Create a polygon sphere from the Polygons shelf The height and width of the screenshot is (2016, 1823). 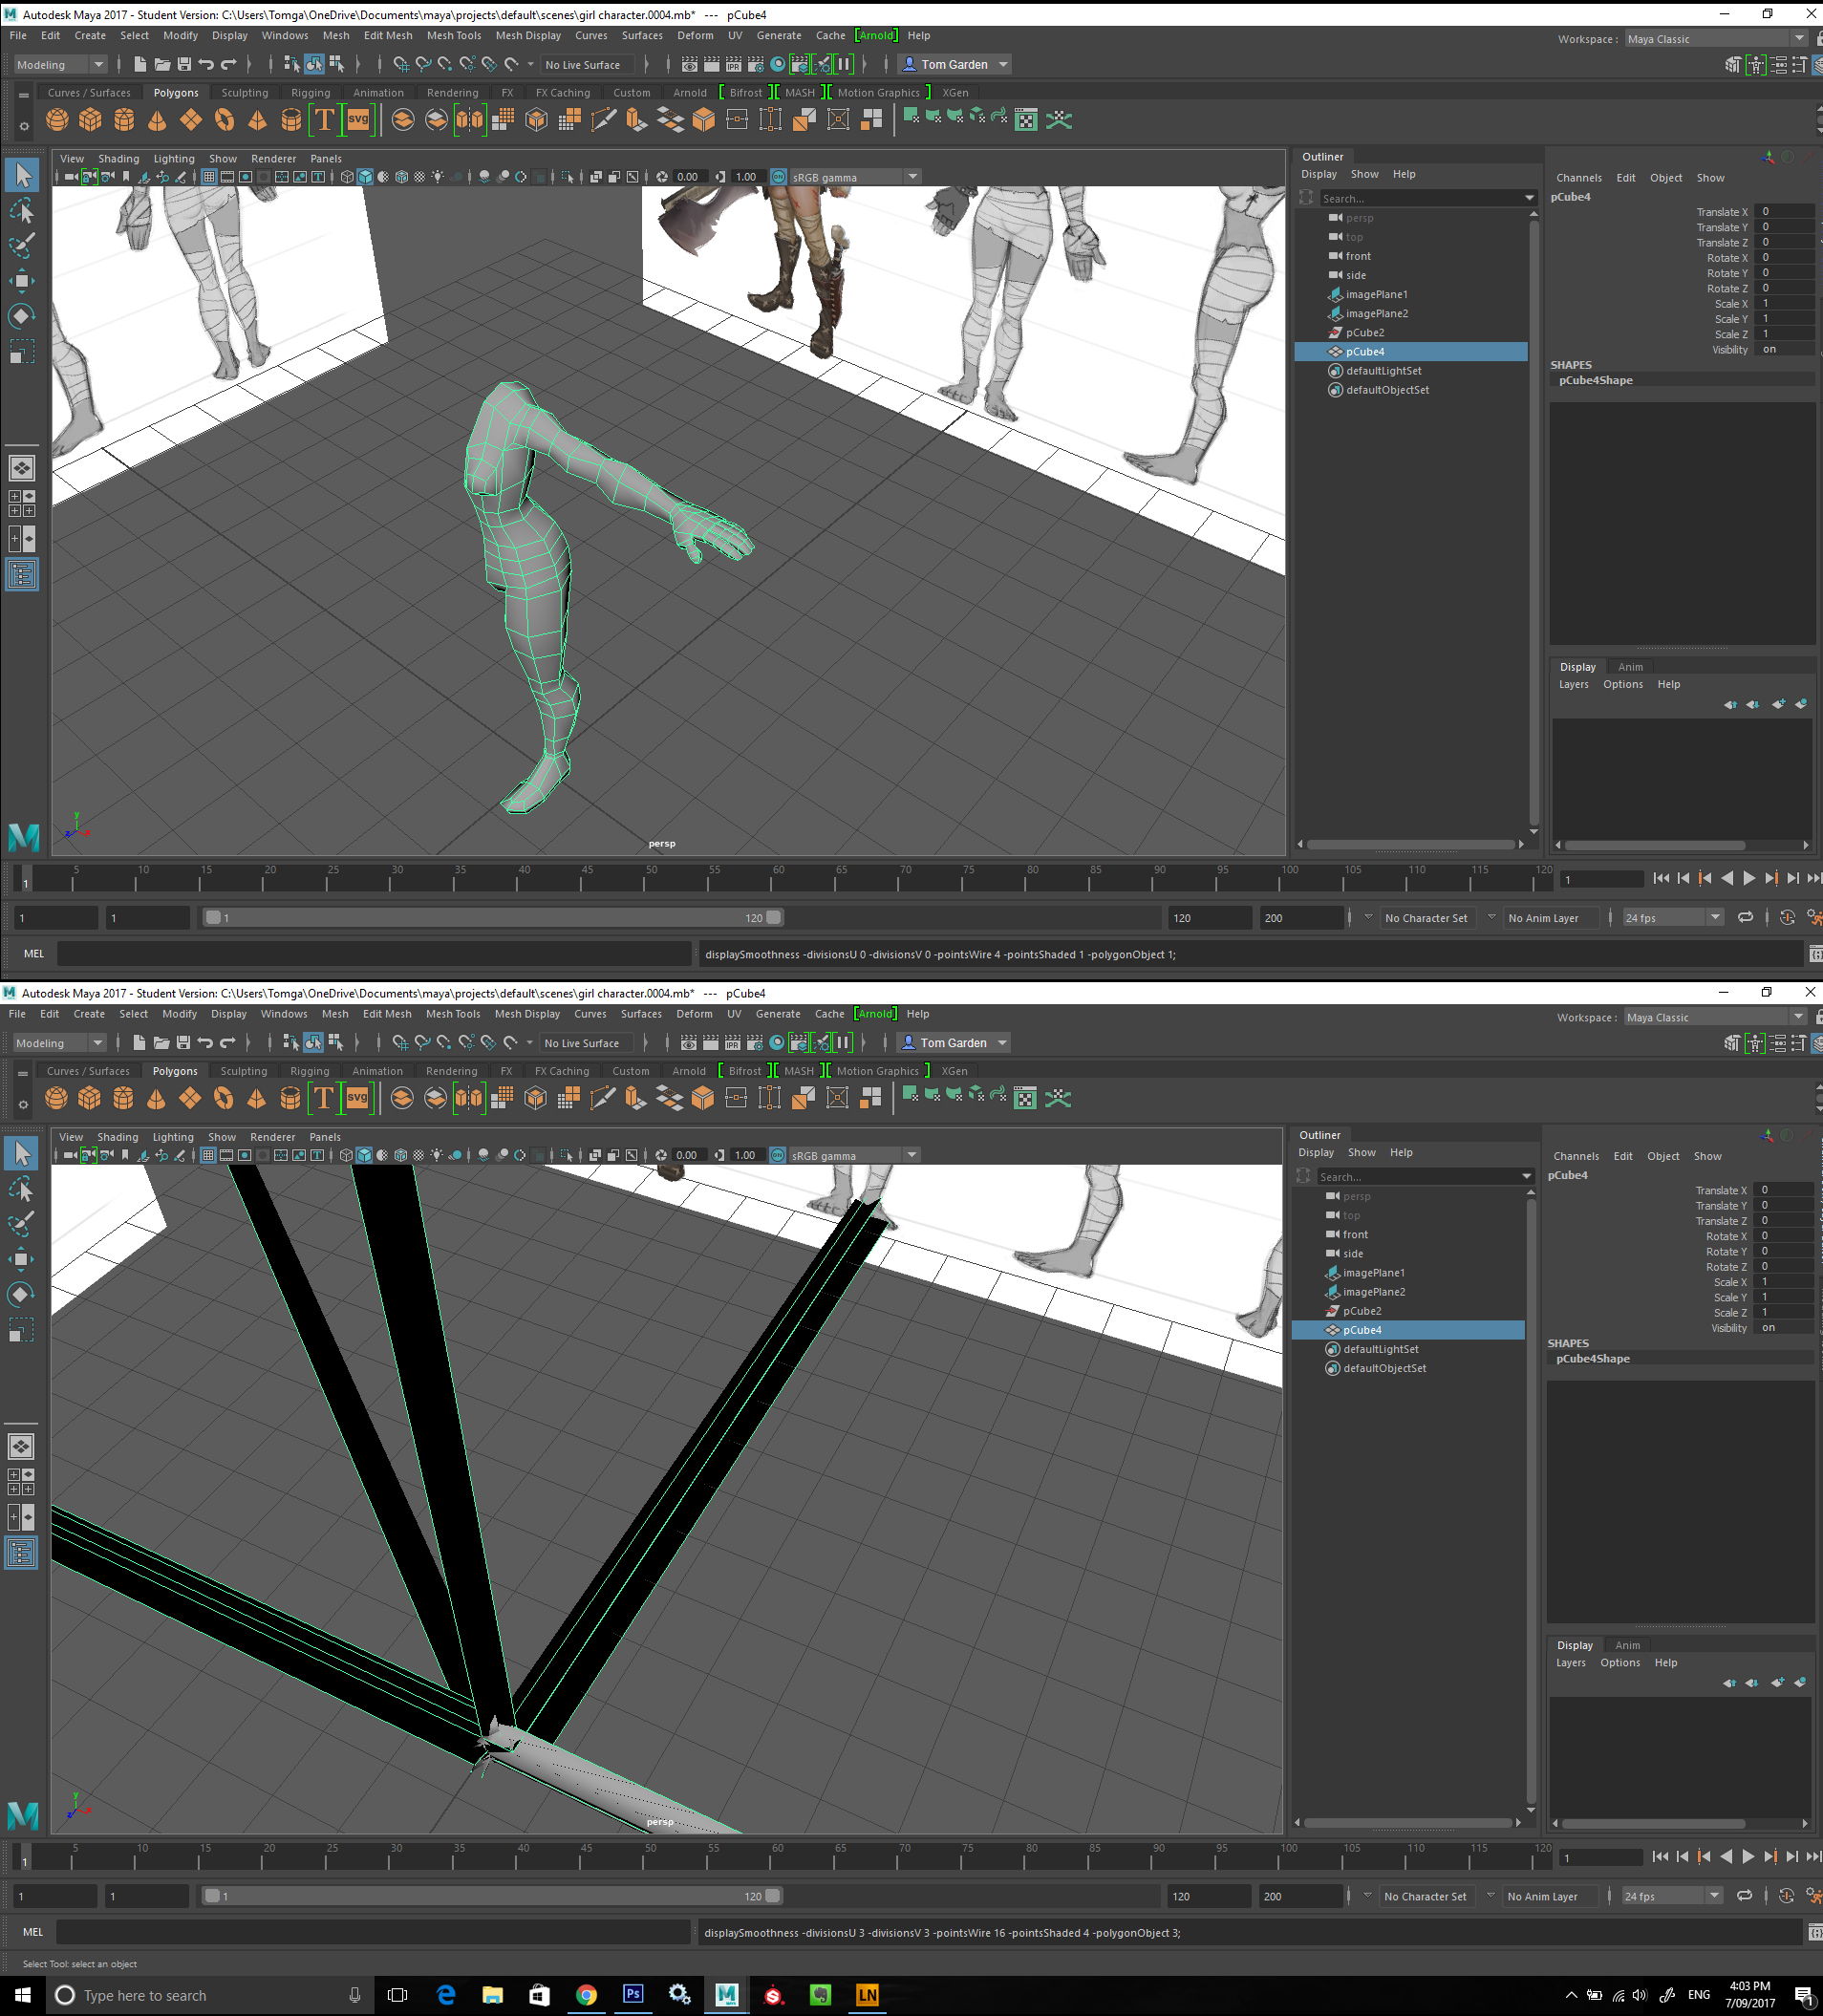57,119
